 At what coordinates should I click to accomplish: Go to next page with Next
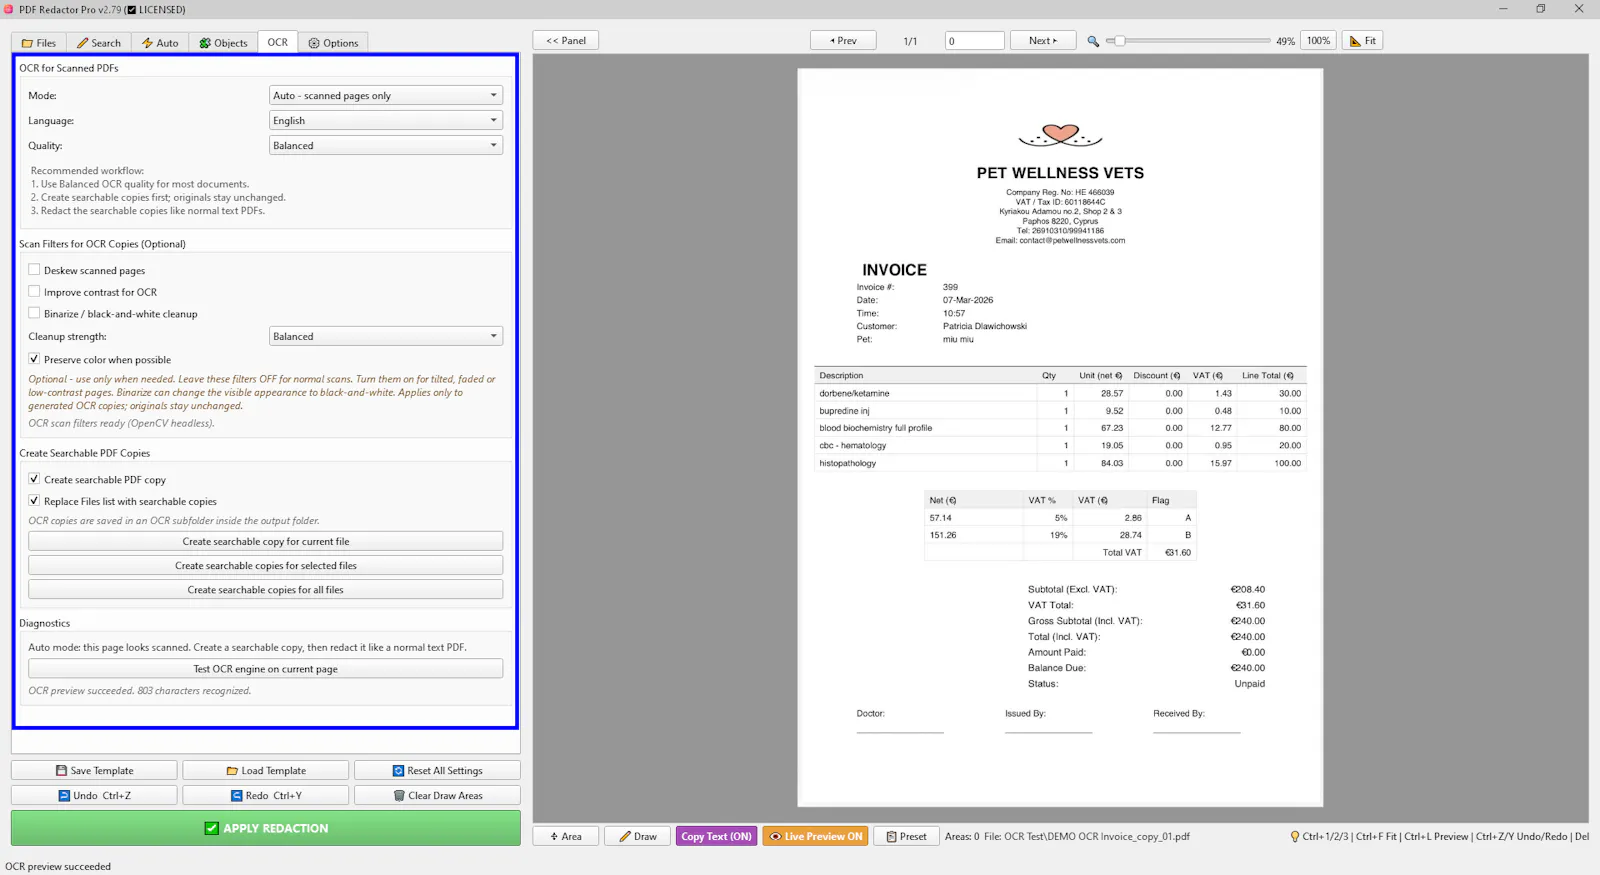1042,41
